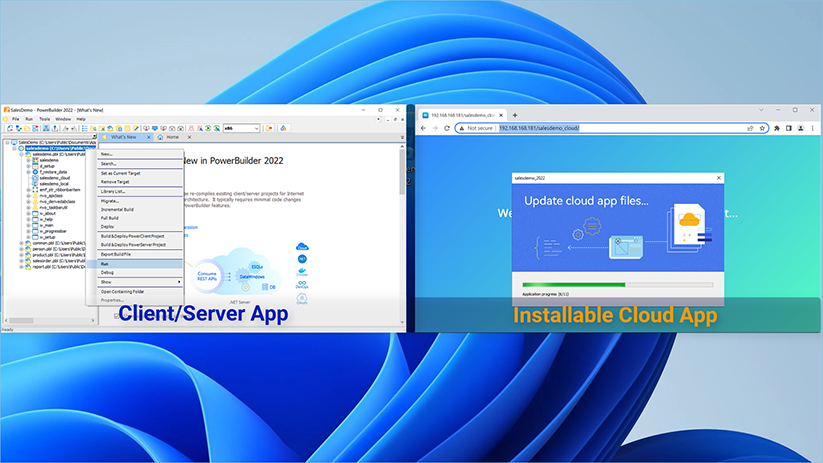Open the browser three-dot menu

[x=813, y=128]
